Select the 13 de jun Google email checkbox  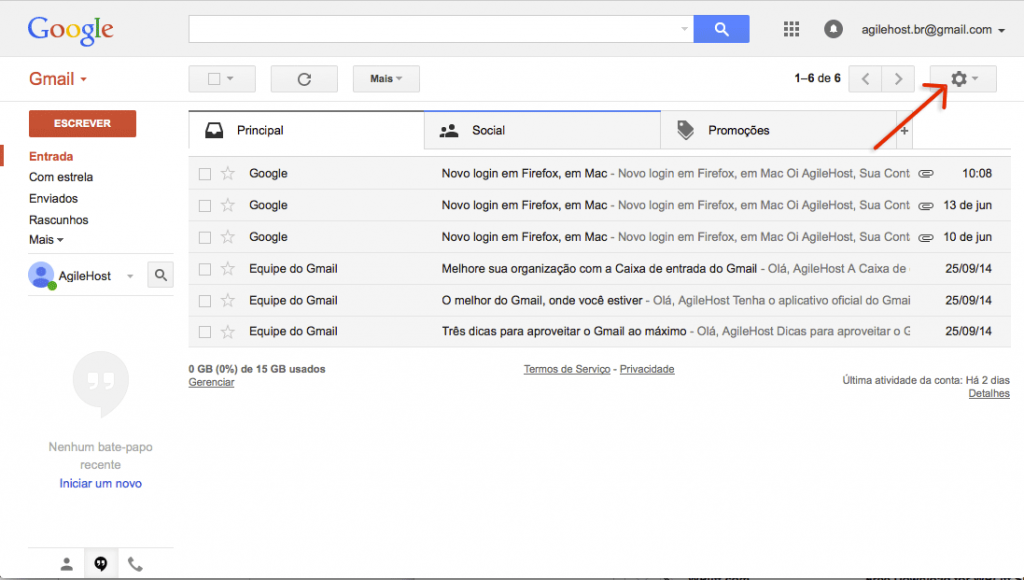click(205, 206)
